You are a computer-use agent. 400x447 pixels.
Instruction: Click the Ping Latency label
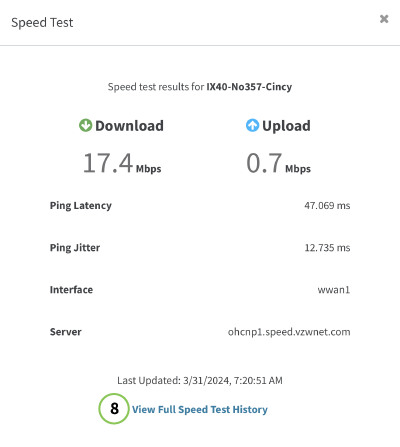click(x=81, y=206)
